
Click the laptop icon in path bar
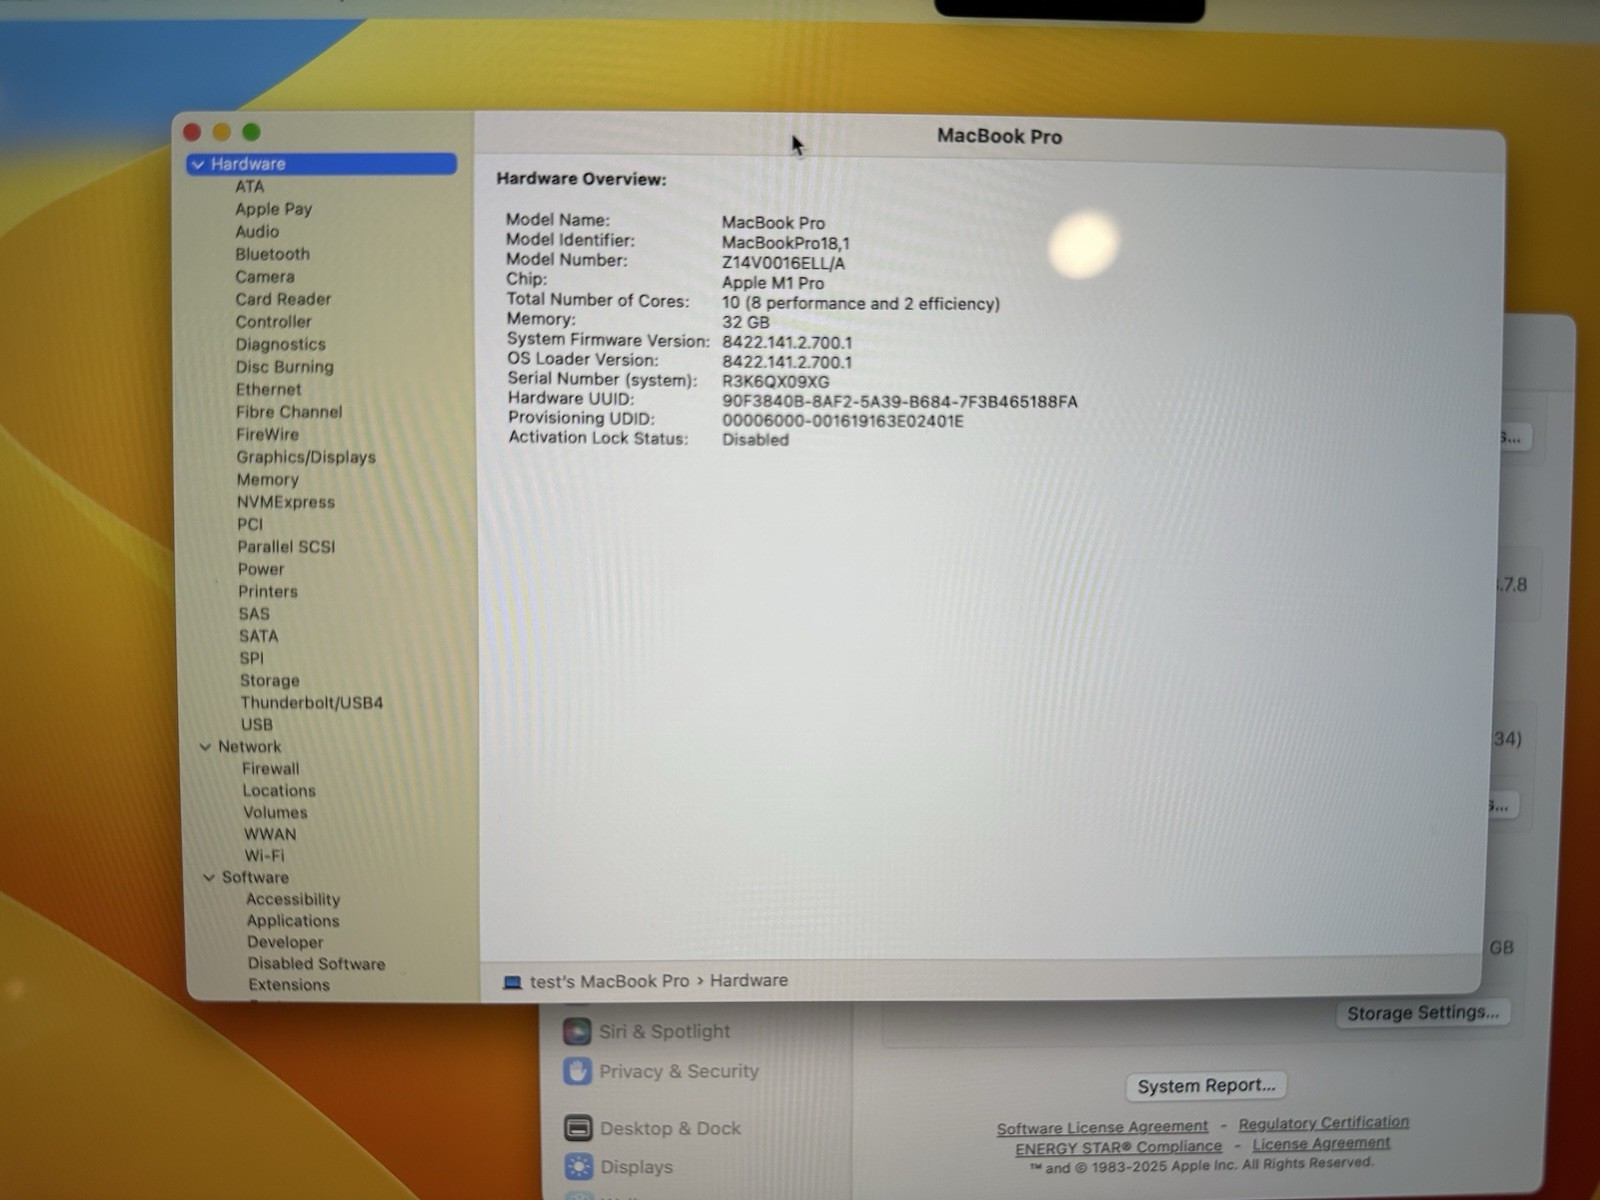pos(513,983)
